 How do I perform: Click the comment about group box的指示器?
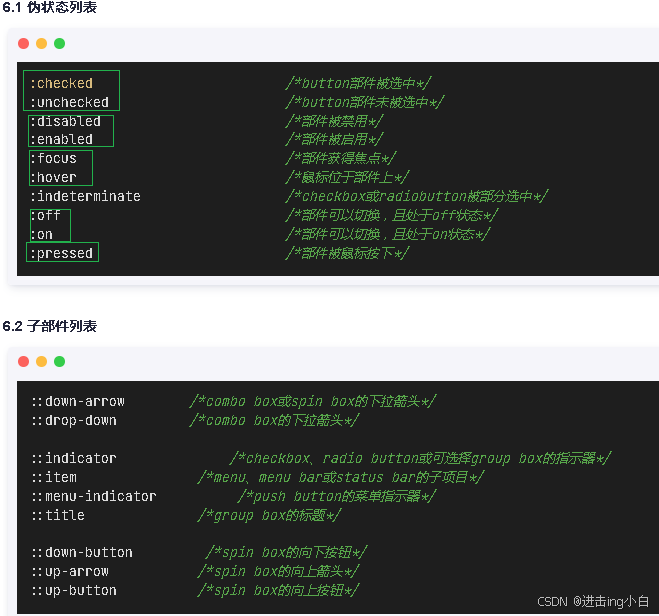420,458
